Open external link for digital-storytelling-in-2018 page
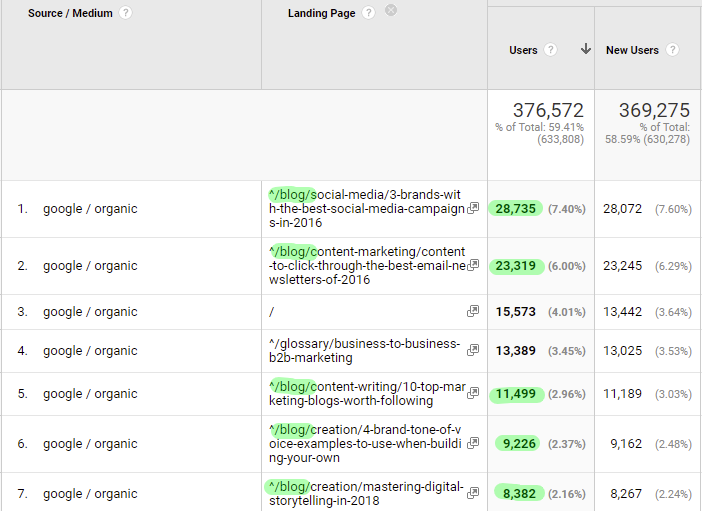 [473, 493]
